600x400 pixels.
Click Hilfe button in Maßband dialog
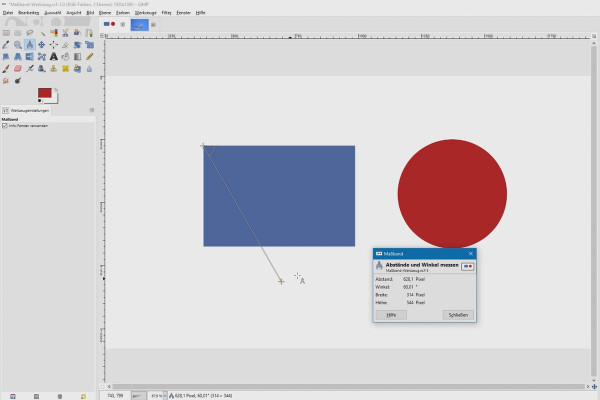coord(391,315)
